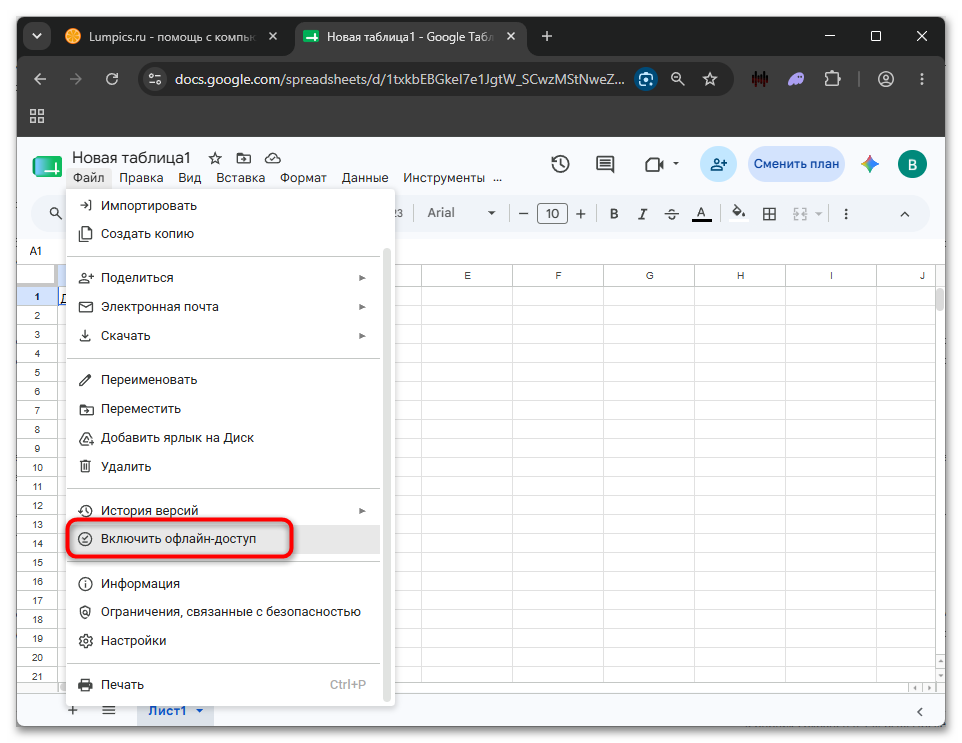Open more toolbar options three dots

pyautogui.click(x=846, y=214)
